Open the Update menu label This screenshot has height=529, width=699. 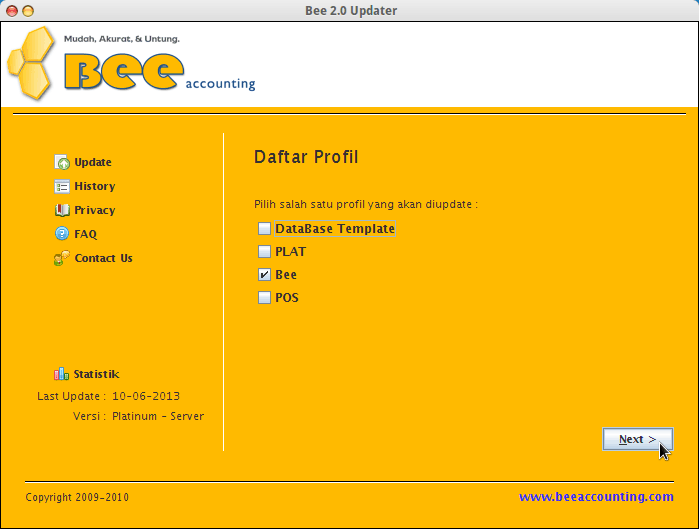pyautogui.click(x=93, y=162)
